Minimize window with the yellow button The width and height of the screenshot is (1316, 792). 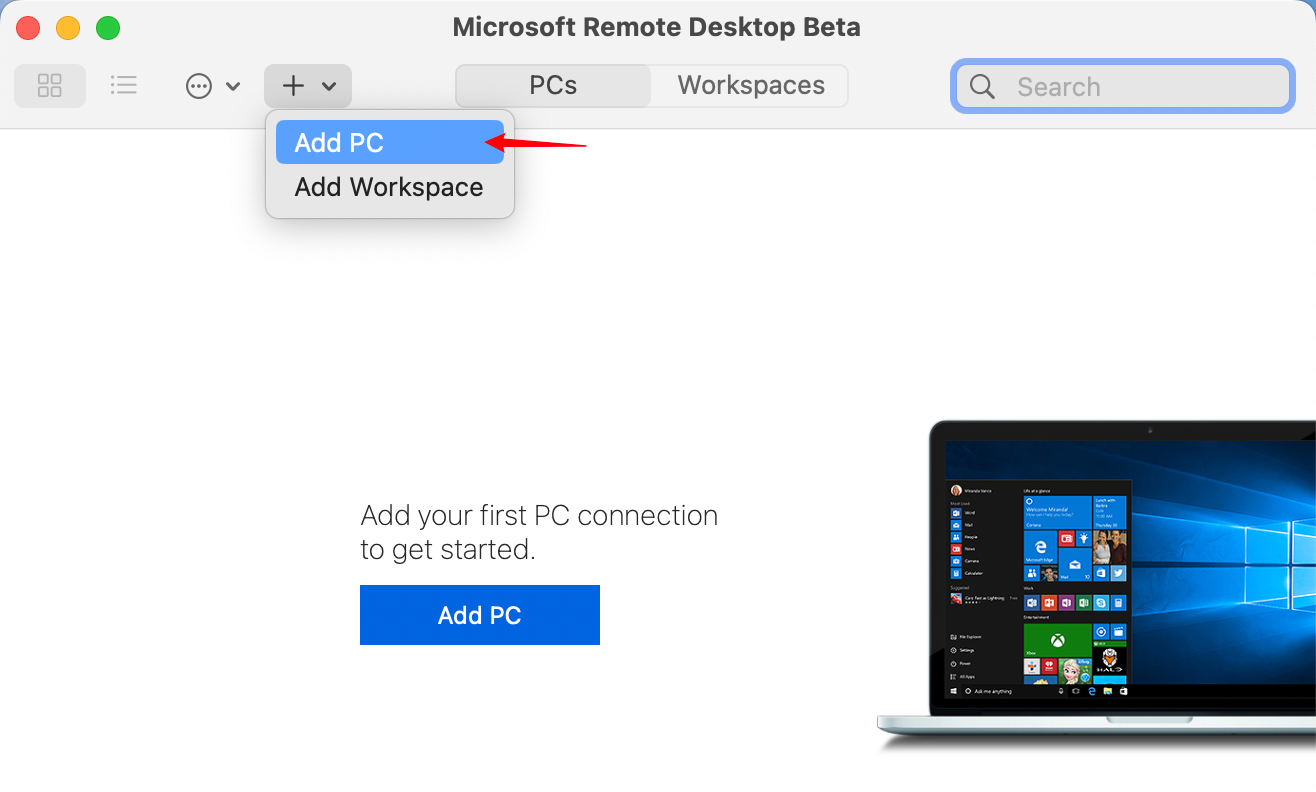[68, 28]
